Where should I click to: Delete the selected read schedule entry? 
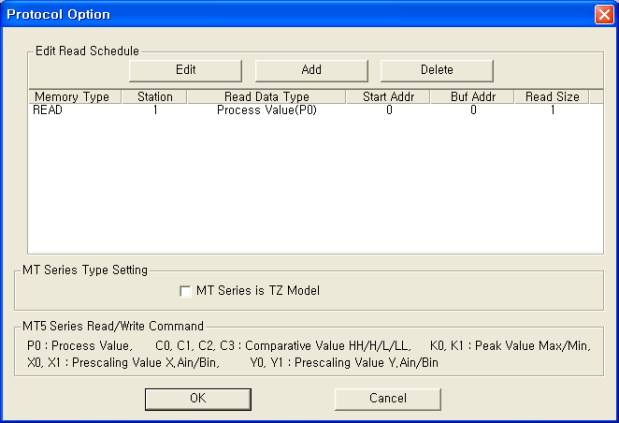(436, 70)
